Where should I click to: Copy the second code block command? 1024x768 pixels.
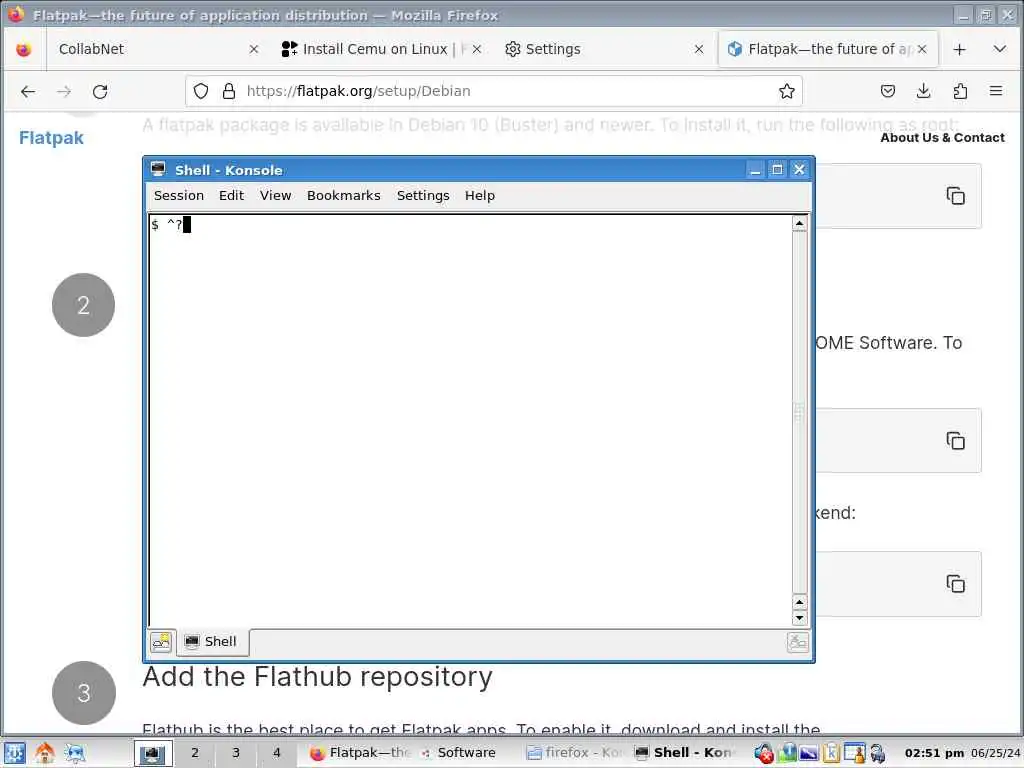tap(955, 441)
